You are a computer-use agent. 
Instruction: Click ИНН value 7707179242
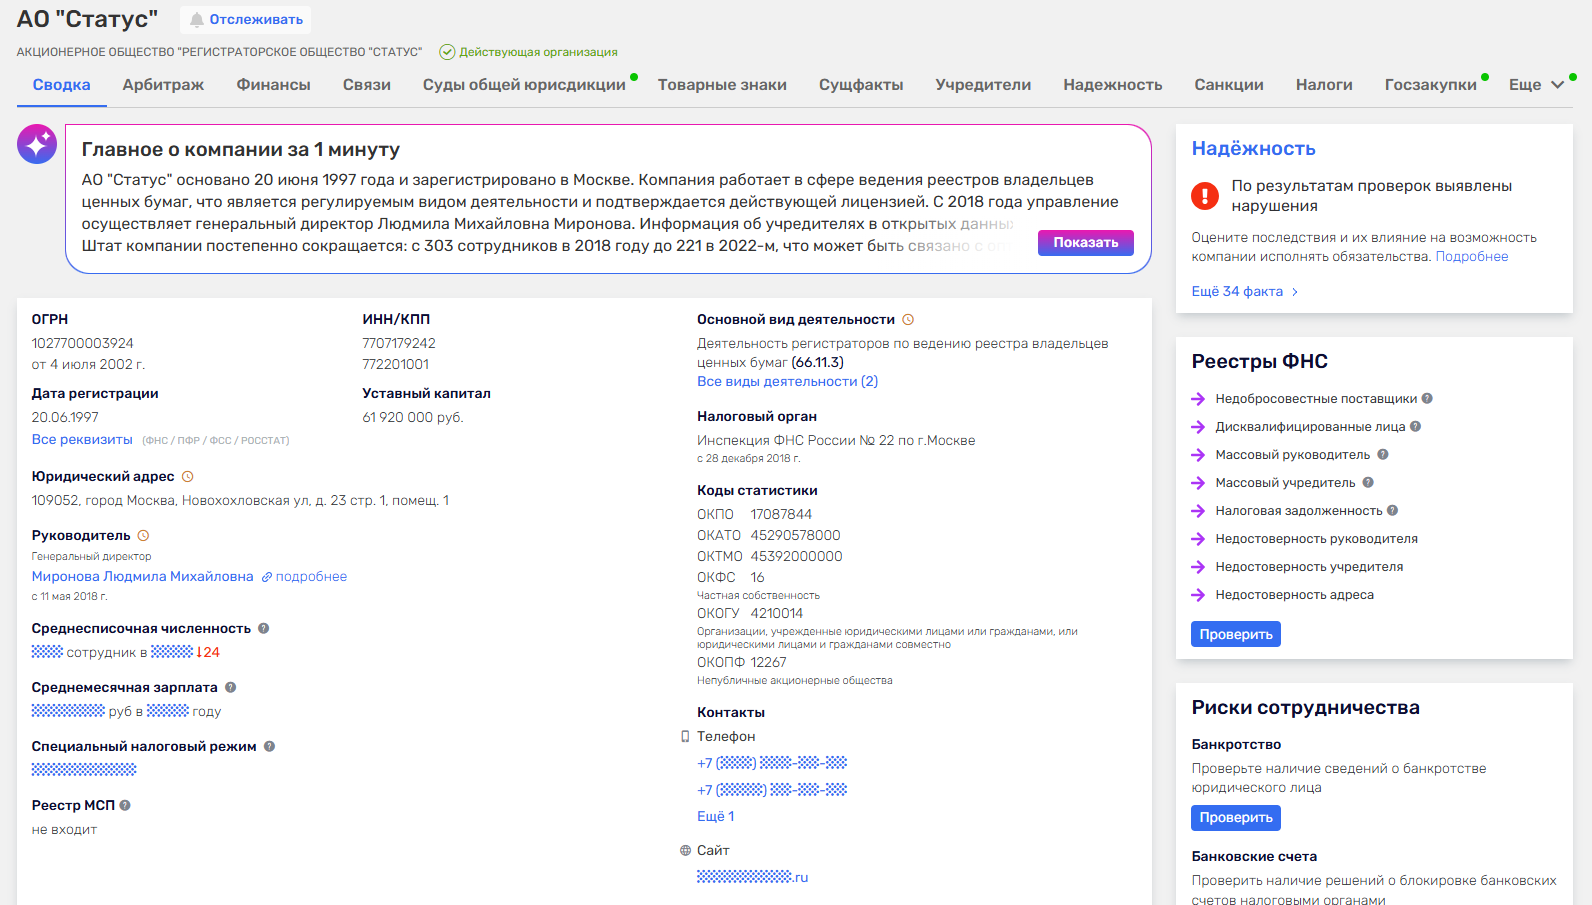click(399, 344)
